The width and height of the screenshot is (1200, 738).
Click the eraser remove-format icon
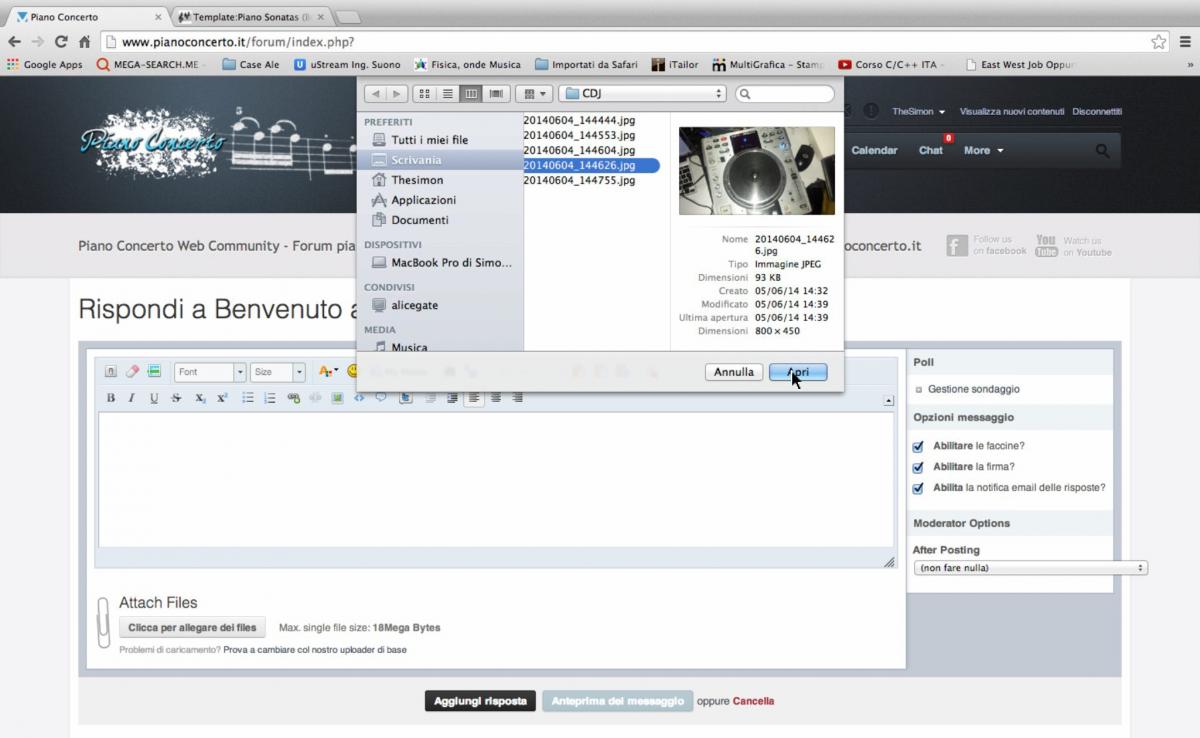132,372
